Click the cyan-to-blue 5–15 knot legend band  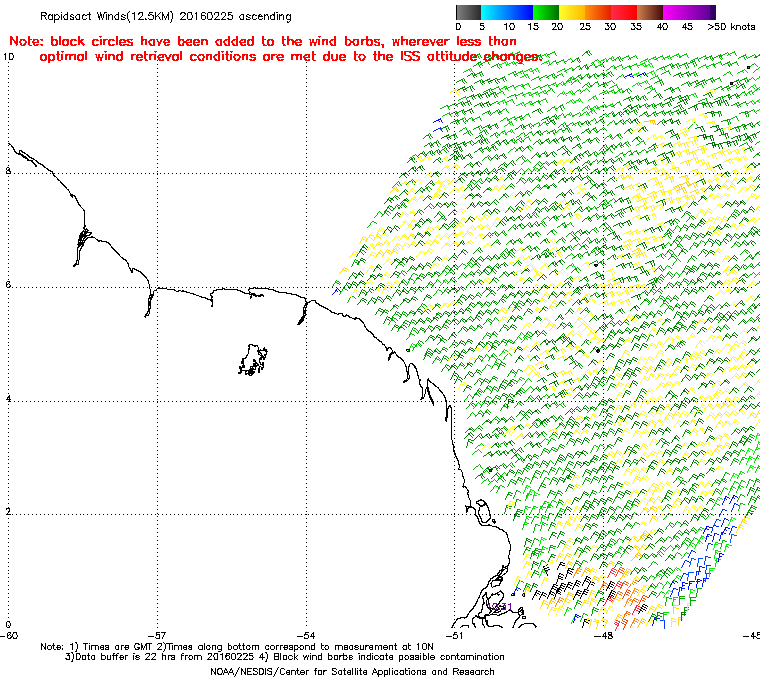(x=507, y=12)
